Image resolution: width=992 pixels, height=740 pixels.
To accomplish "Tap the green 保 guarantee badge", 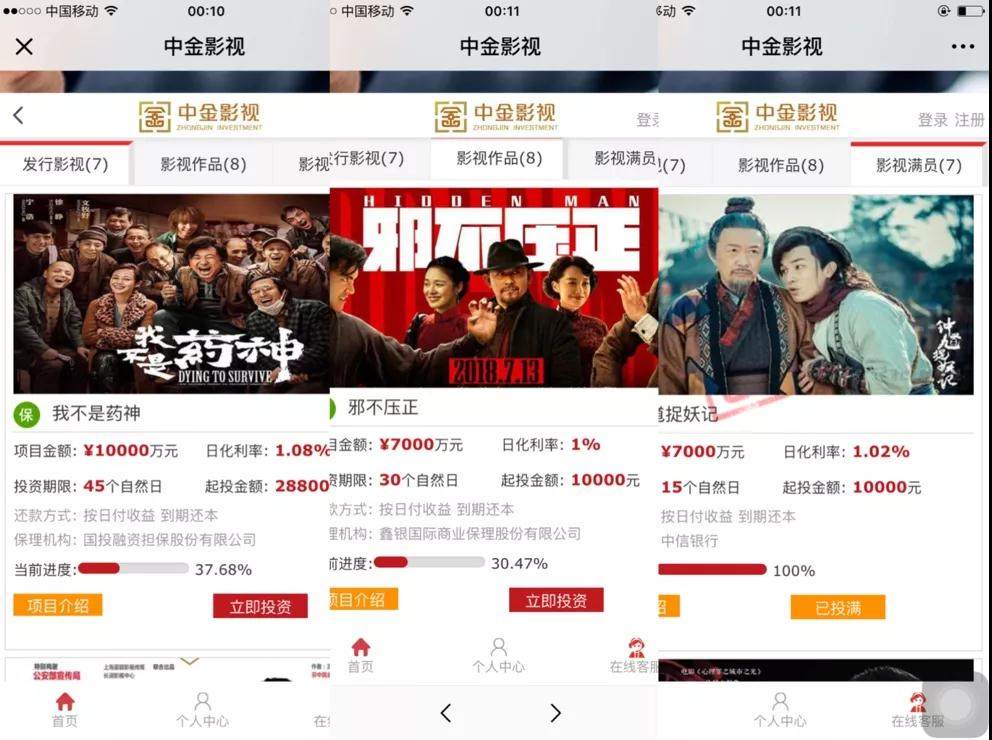I will (27, 415).
